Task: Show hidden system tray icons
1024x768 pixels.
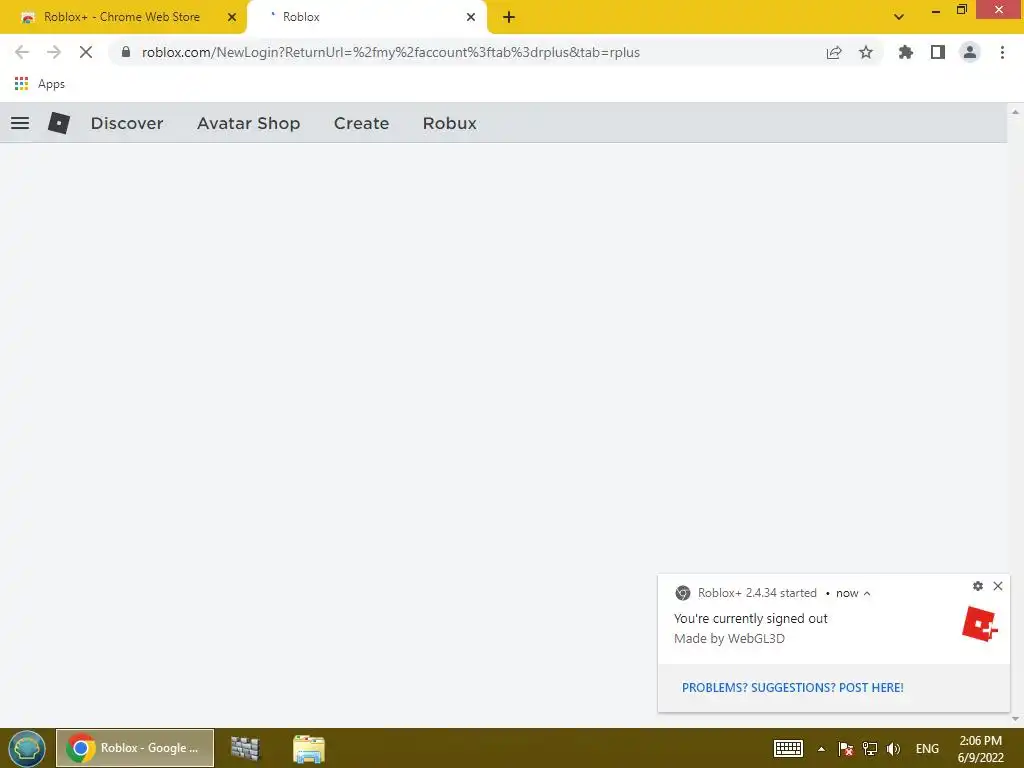Action: click(x=822, y=749)
